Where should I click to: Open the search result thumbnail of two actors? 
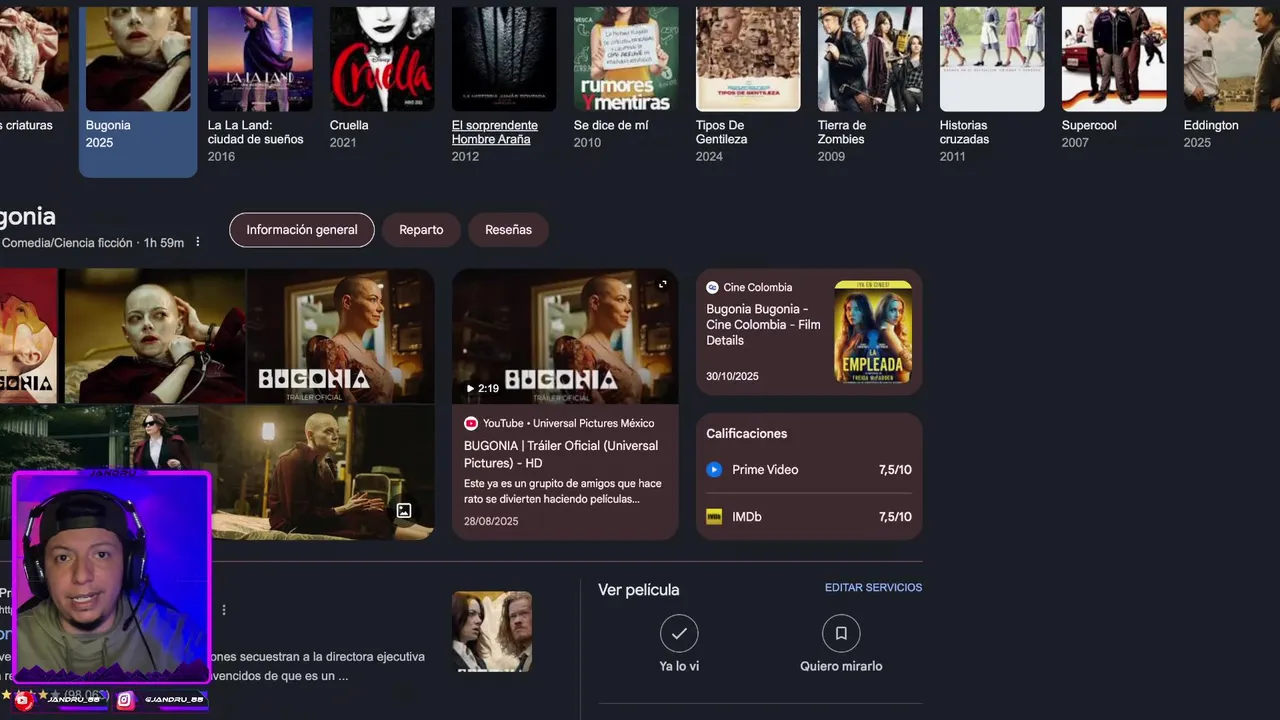pyautogui.click(x=492, y=631)
